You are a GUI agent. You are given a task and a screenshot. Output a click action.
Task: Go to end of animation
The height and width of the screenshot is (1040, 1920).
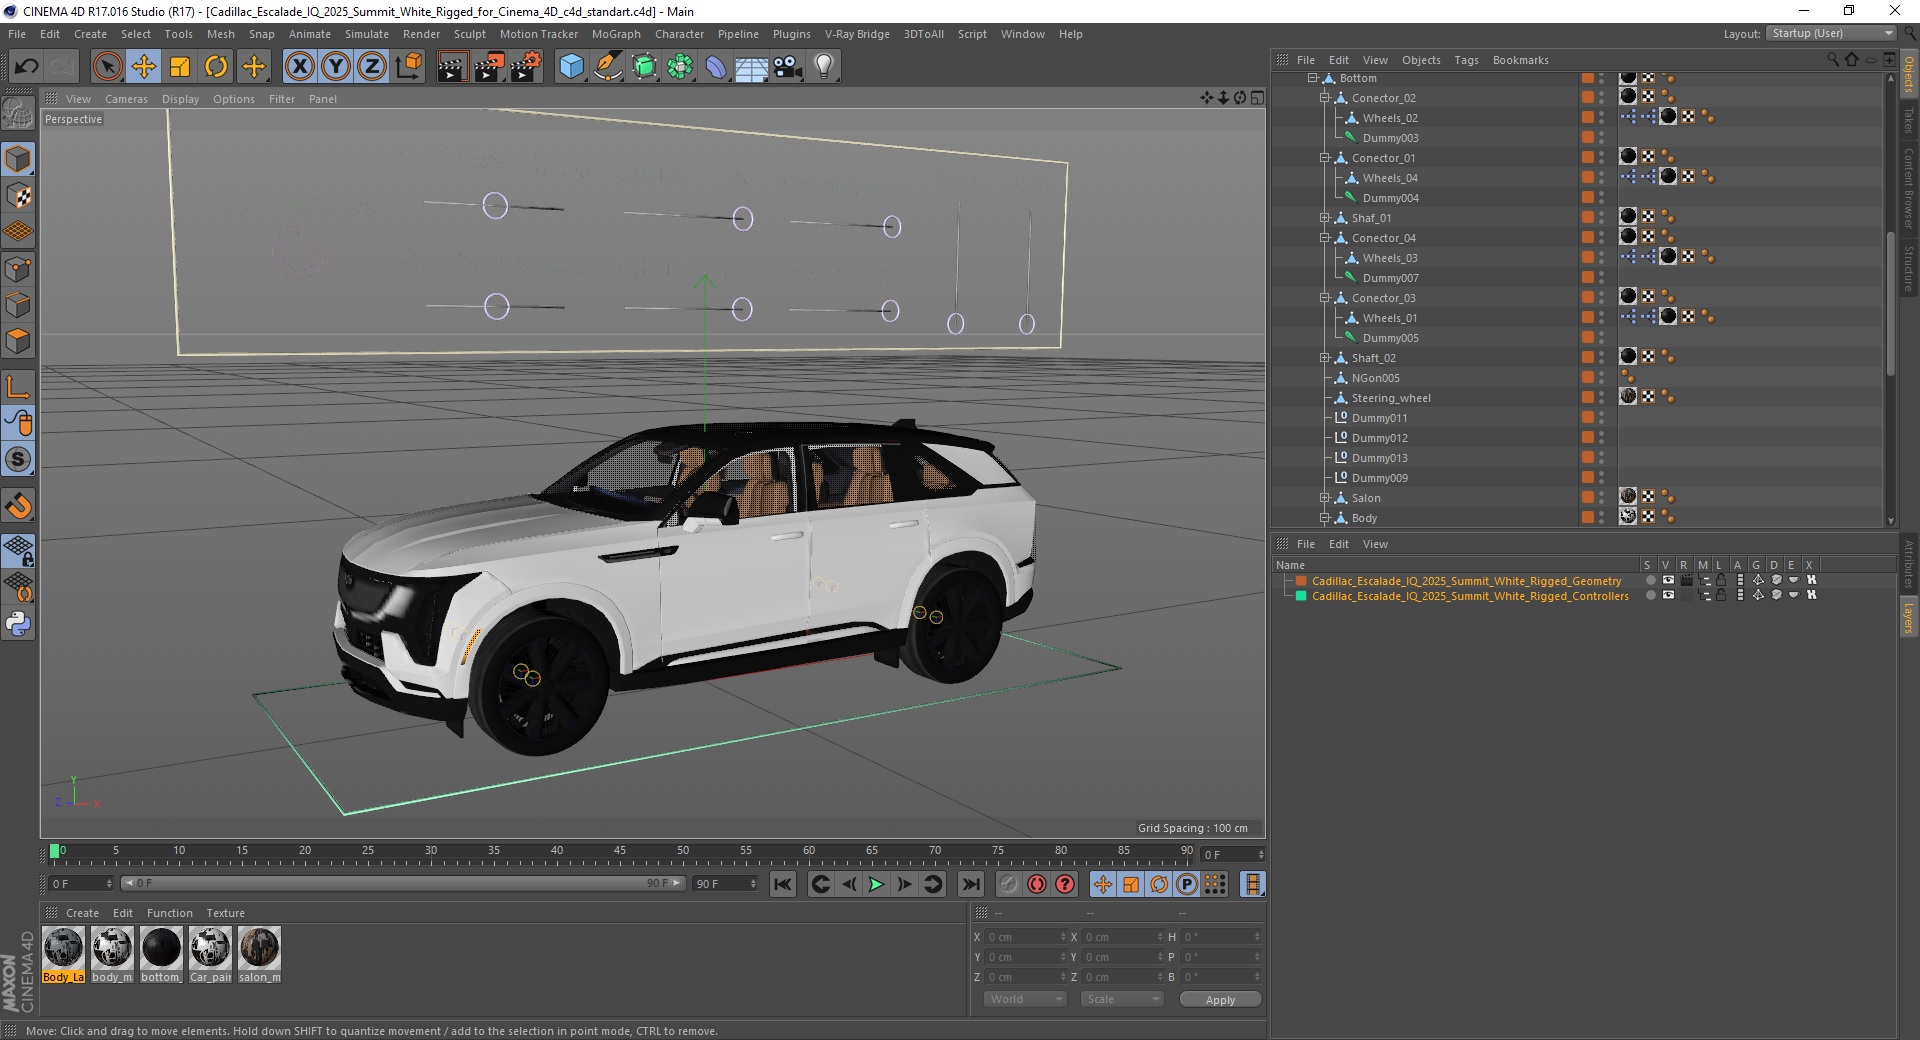coord(970,884)
